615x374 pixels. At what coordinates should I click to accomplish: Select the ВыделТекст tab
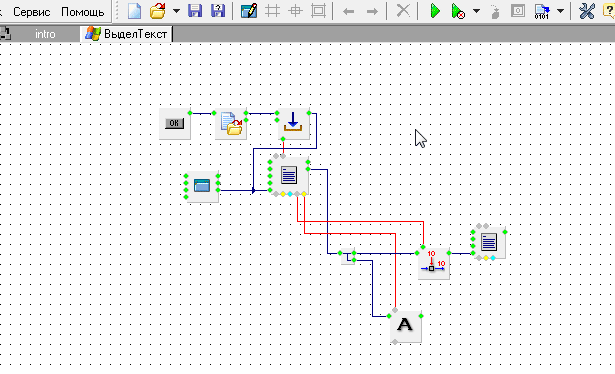[x=127, y=34]
